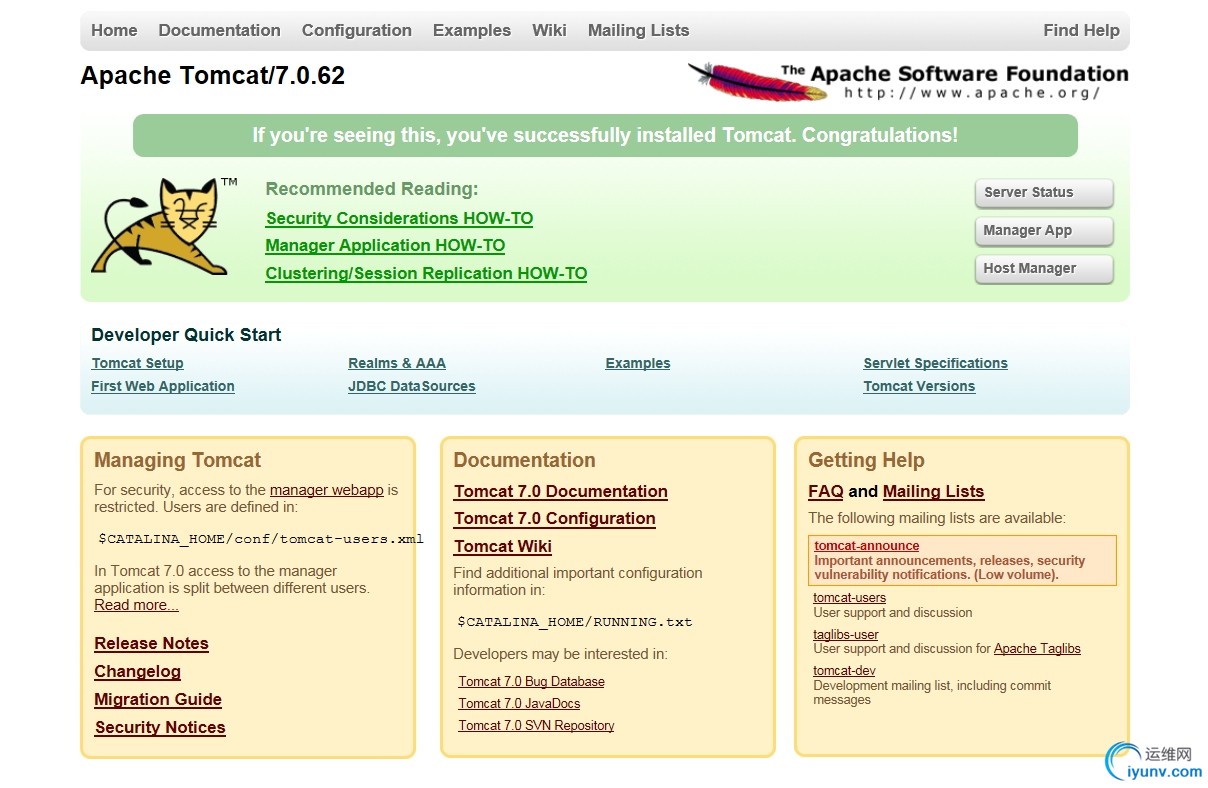Open the tomcat-announce mailing list link
This screenshot has width=1208, height=788.
tap(867, 546)
